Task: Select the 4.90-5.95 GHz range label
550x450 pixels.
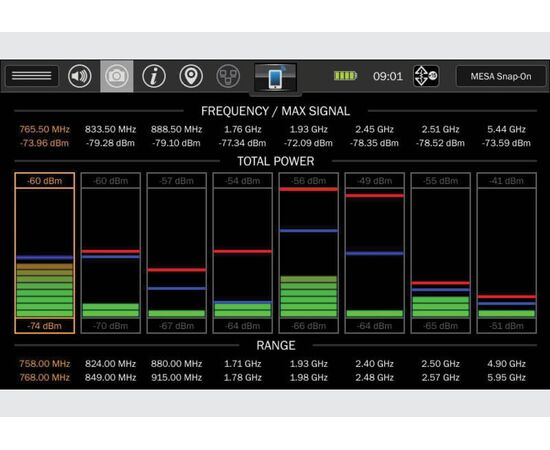Action: coord(507,370)
